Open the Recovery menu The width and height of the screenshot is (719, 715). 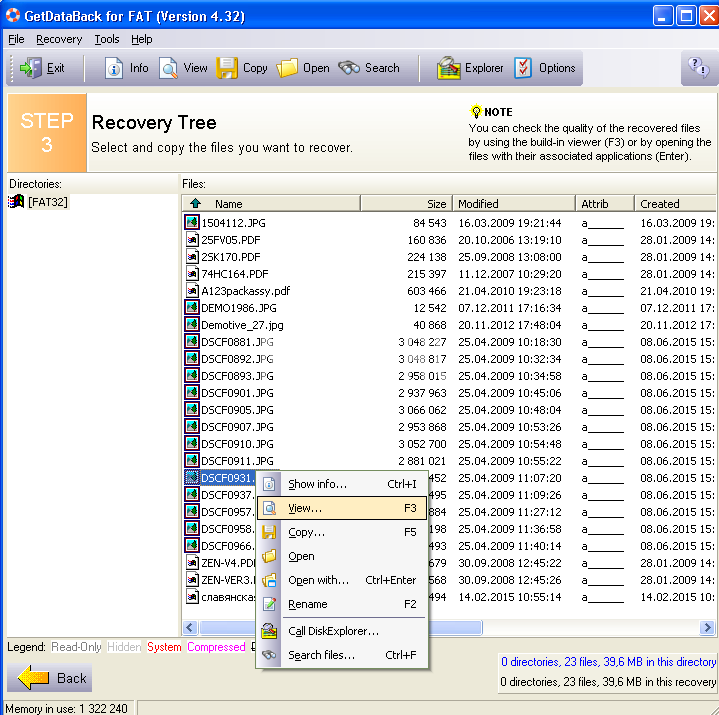[59, 39]
